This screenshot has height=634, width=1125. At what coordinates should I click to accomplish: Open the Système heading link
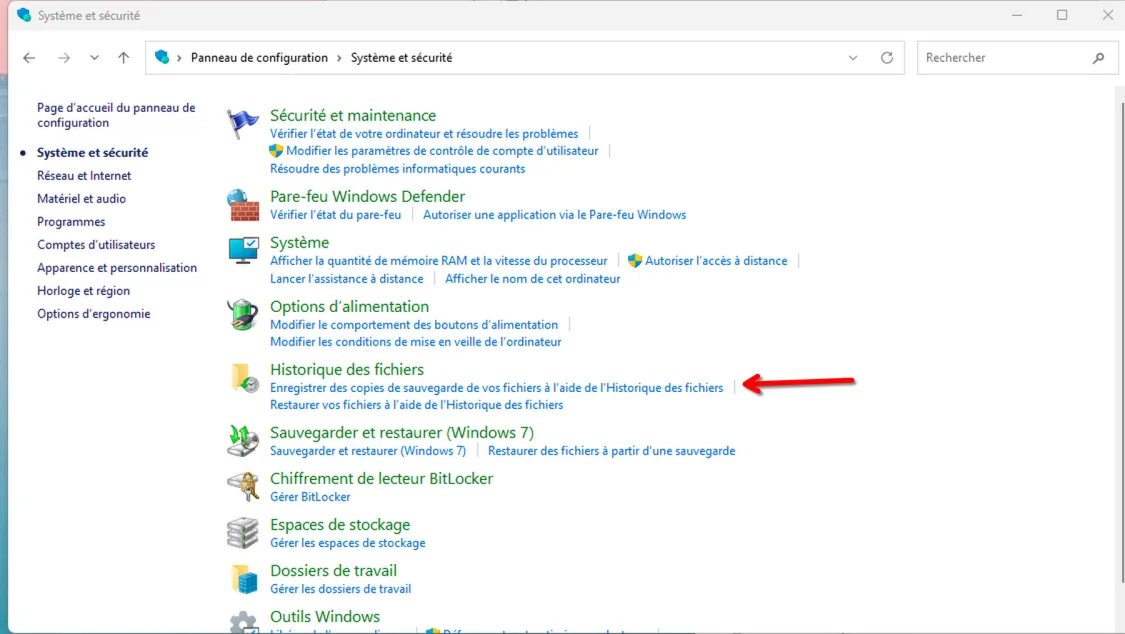299,242
